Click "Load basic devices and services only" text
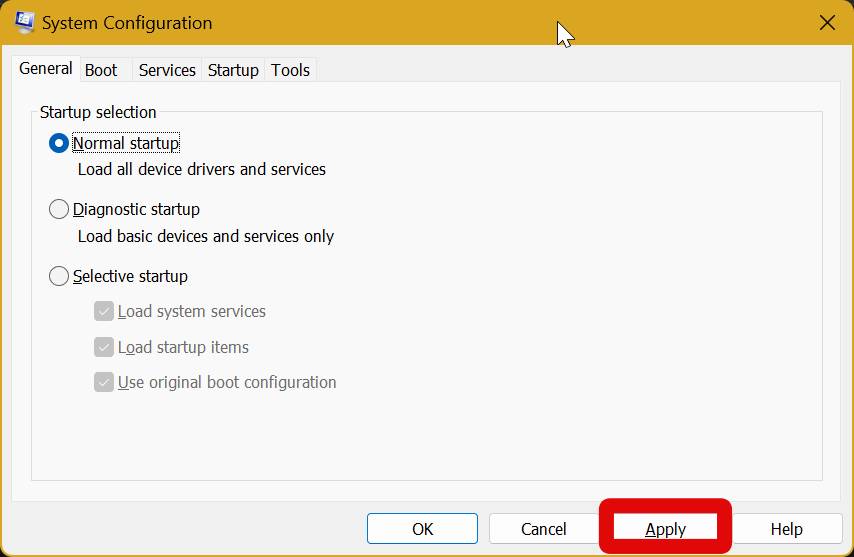 (206, 237)
